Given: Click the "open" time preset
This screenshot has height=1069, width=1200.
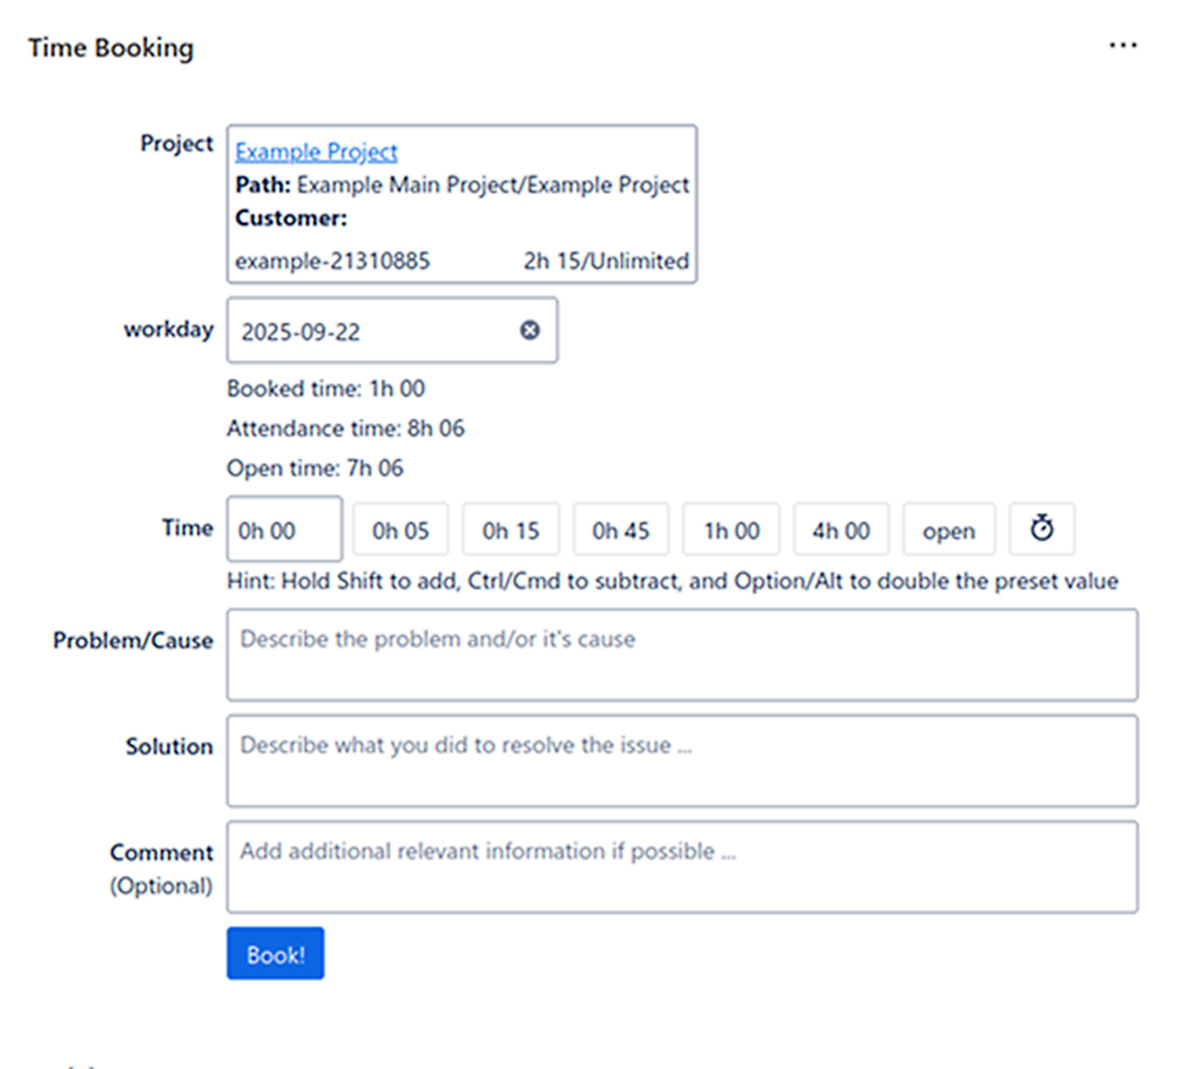Looking at the screenshot, I should point(948,530).
